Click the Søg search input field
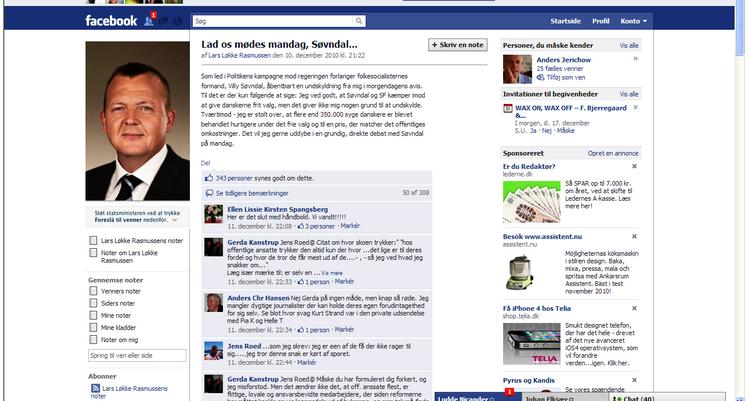This screenshot has width=750, height=401. [x=273, y=21]
